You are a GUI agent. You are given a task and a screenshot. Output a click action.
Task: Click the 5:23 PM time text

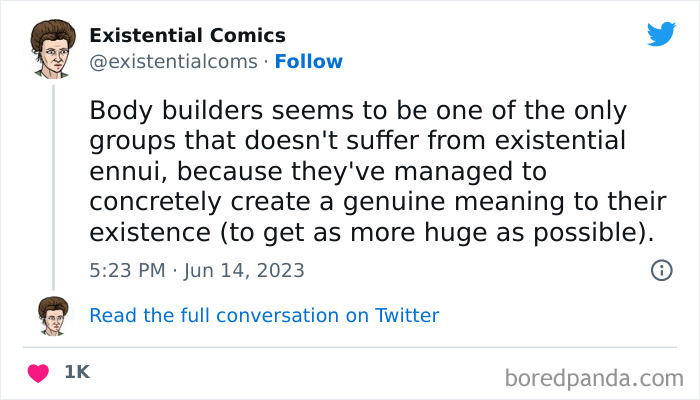tap(125, 270)
